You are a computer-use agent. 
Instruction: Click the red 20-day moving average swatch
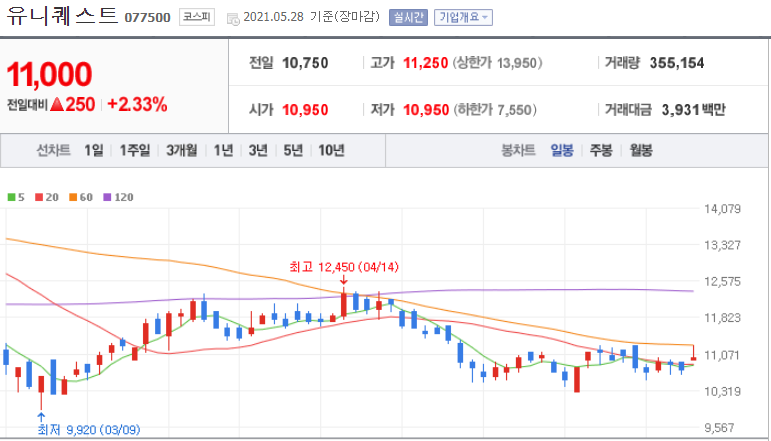39,197
